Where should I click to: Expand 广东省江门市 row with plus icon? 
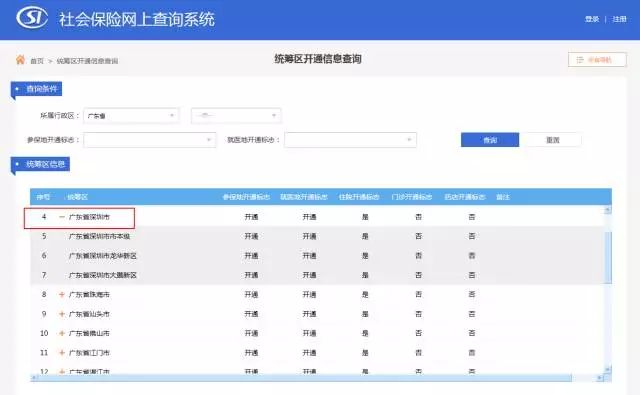pos(62,353)
